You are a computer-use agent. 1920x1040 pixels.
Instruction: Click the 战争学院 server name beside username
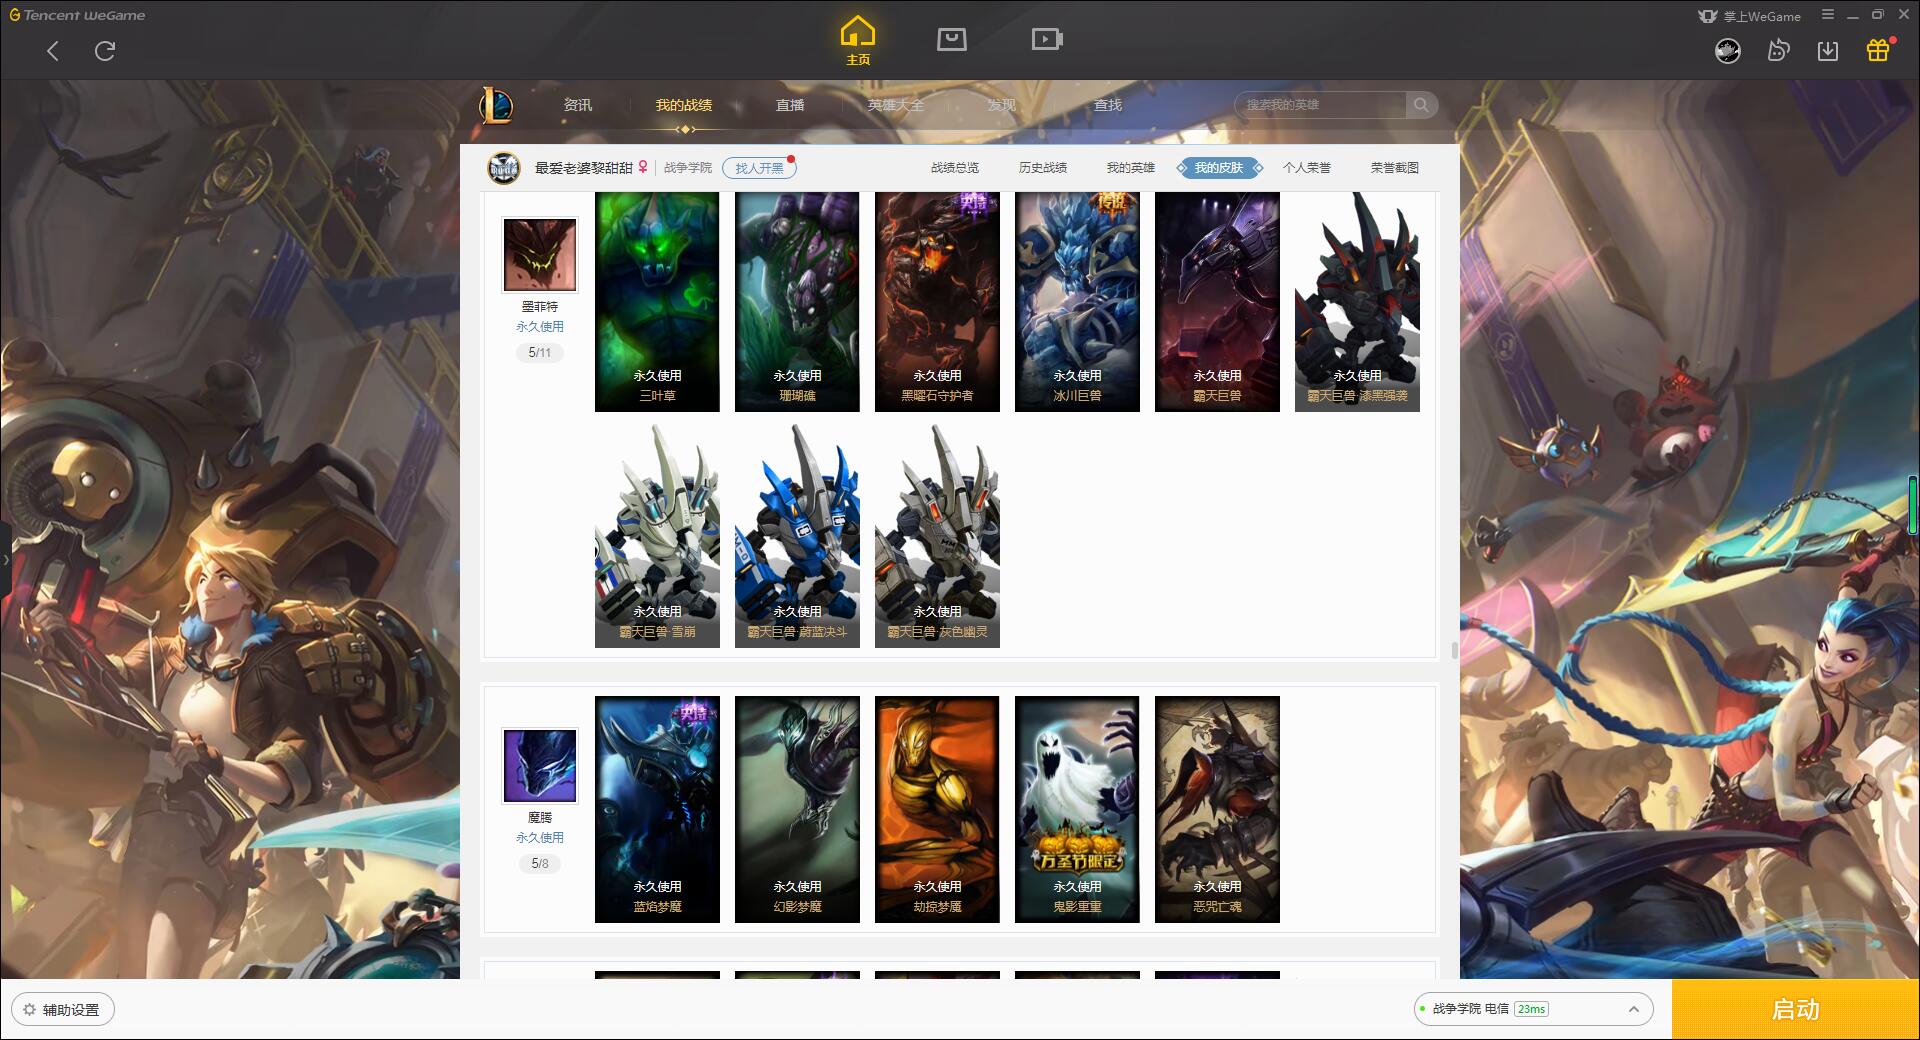[688, 168]
